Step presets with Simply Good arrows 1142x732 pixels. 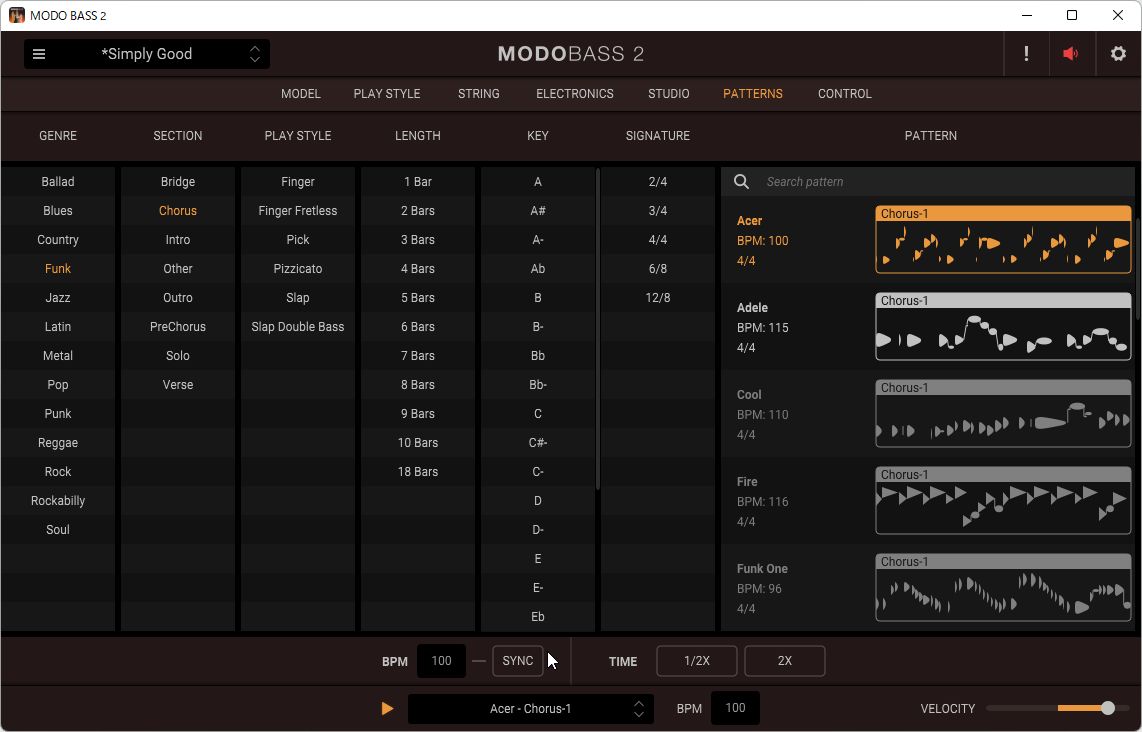(255, 54)
